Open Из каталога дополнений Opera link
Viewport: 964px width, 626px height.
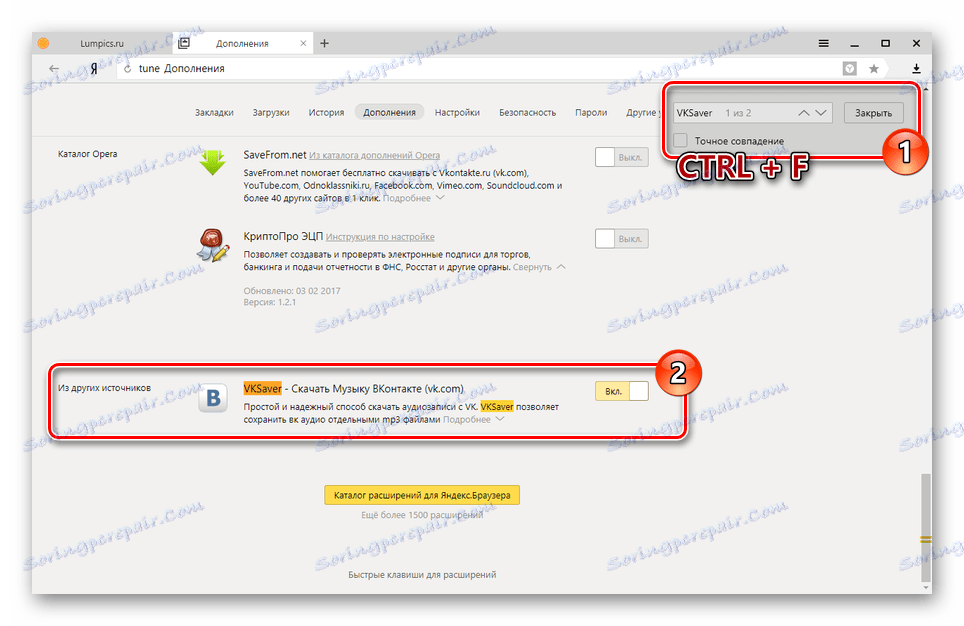[x=374, y=156]
